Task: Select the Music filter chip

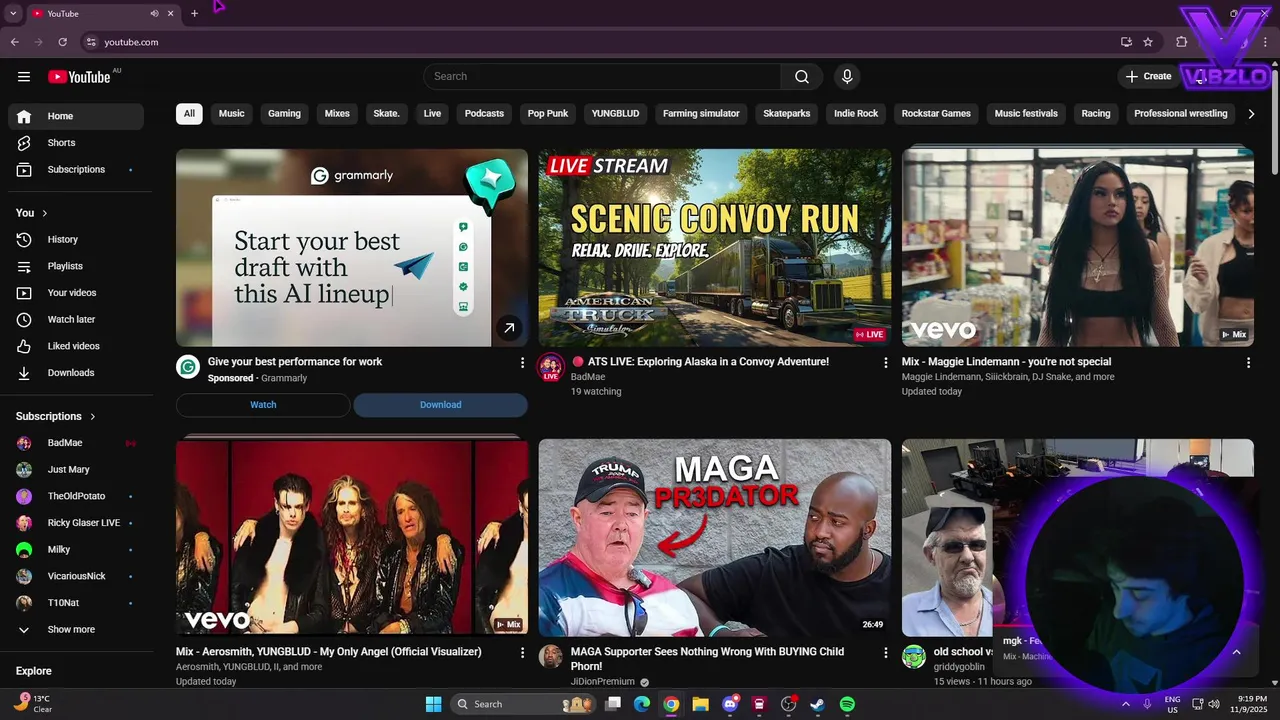Action: click(x=232, y=114)
